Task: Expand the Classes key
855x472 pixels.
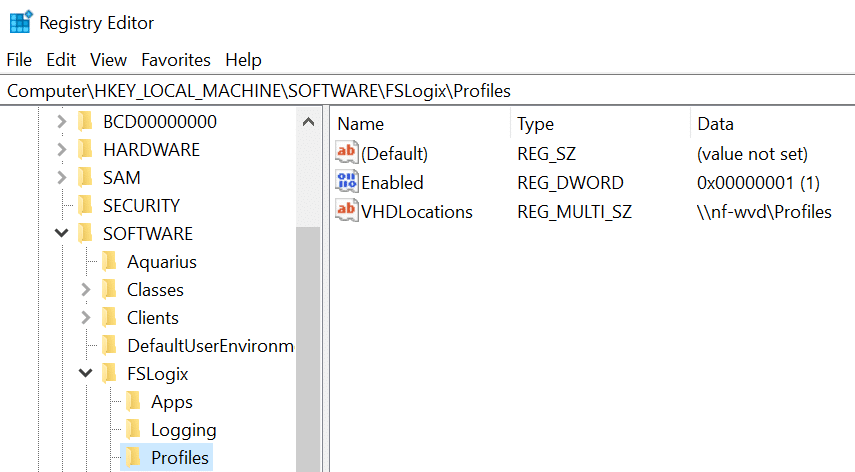Action: point(86,289)
